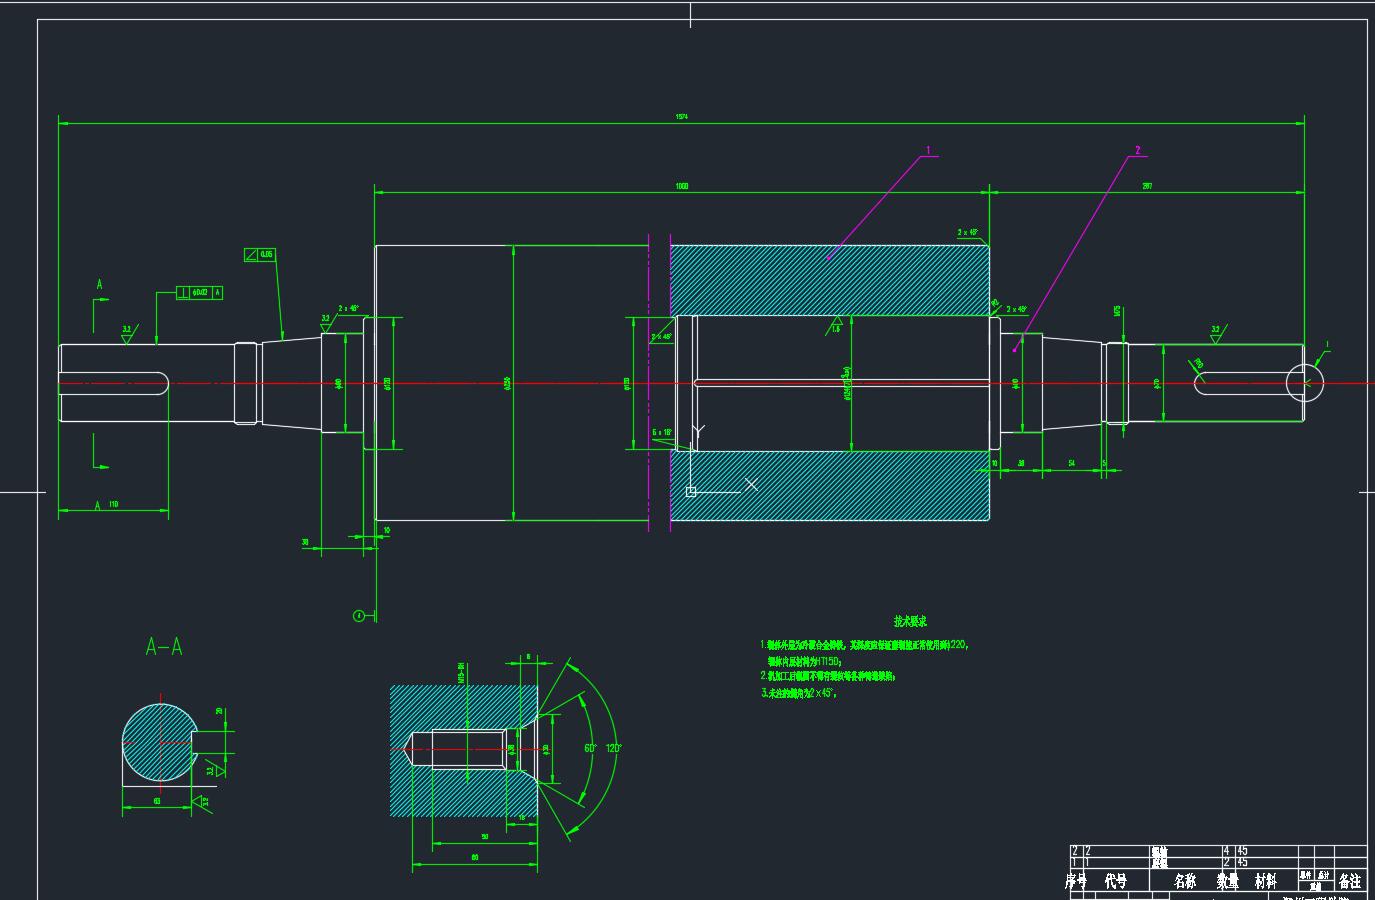Image resolution: width=1375 pixels, height=900 pixels.
Task: Select part callout number 1 in magenta
Action: point(928,151)
